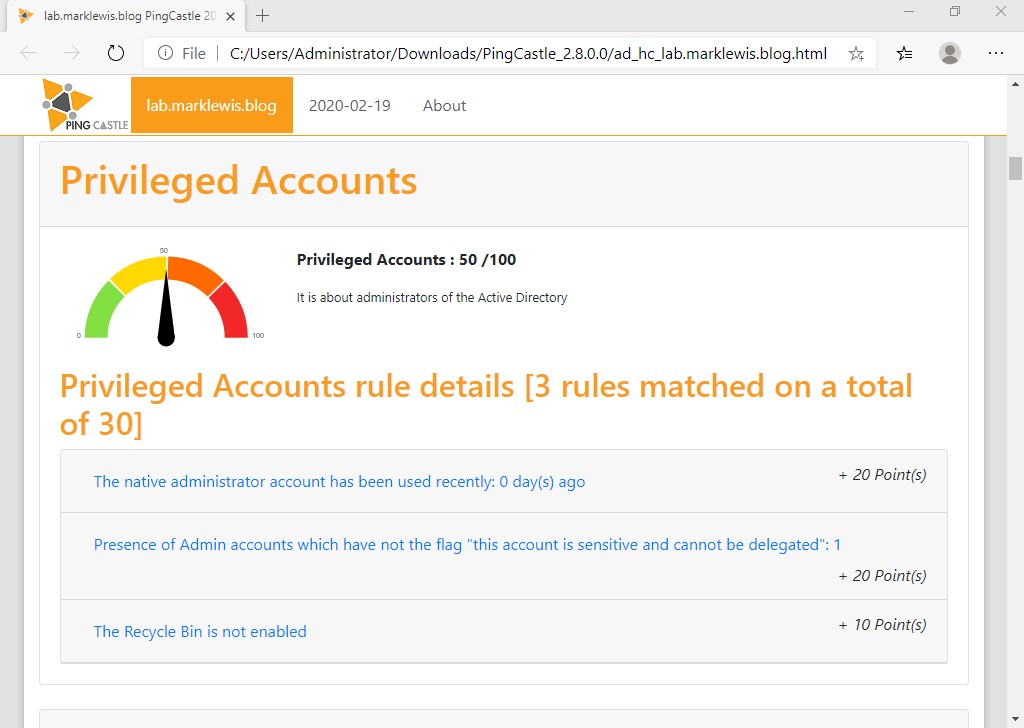1024x728 pixels.
Task: Click the address bar file path
Action: click(x=528, y=53)
